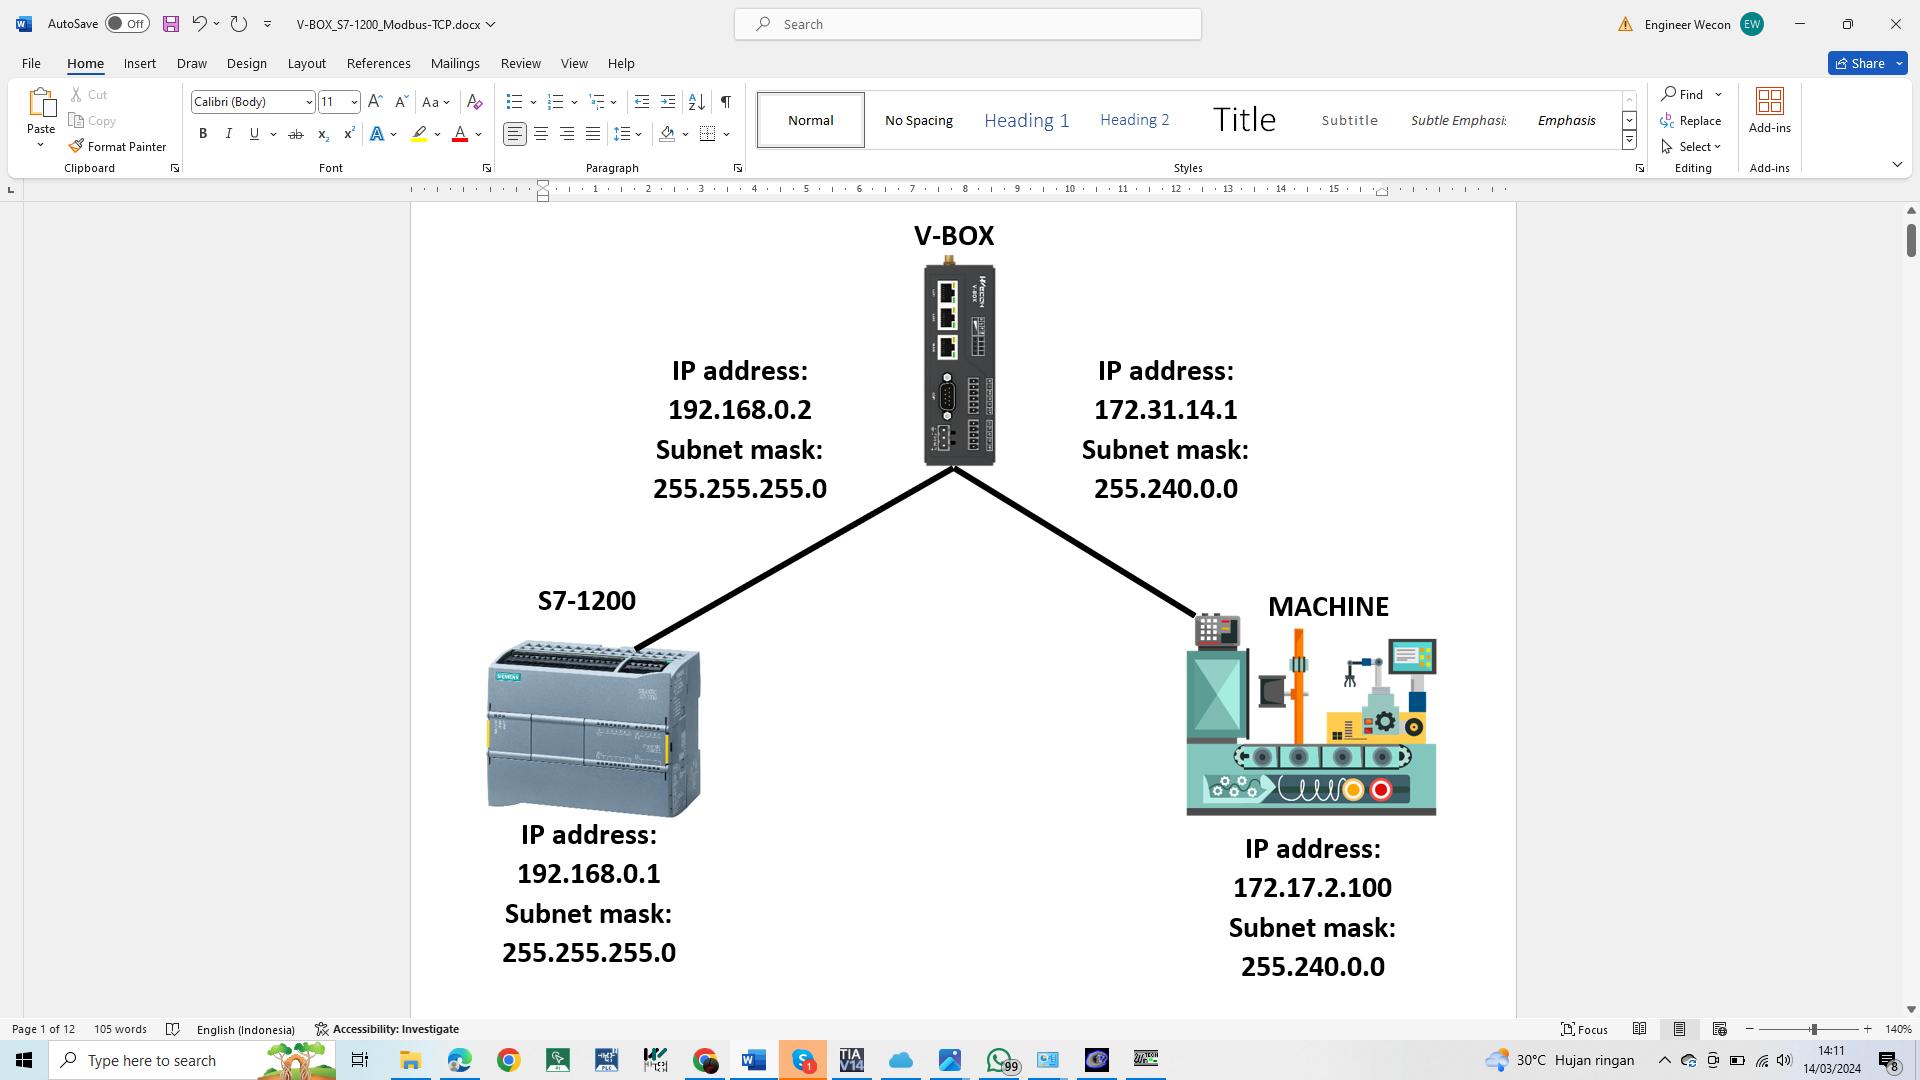This screenshot has width=1920, height=1080.
Task: Click the Save icon in title bar
Action: tap(171, 24)
